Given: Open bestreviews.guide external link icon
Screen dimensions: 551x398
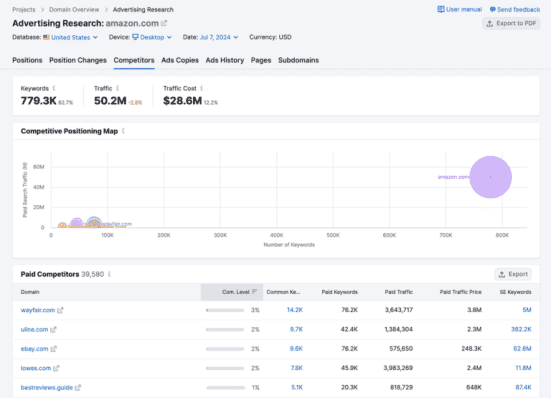Looking at the screenshot, I should coord(78,387).
